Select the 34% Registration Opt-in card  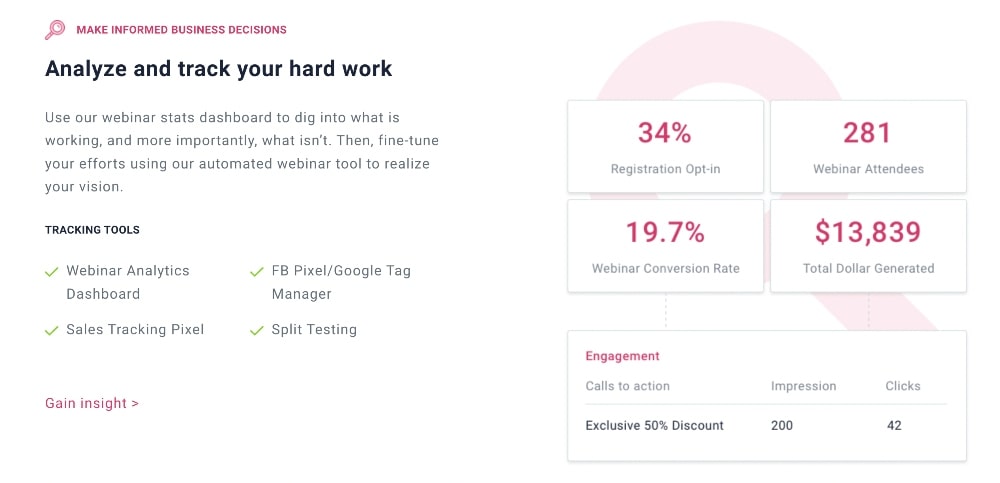pyautogui.click(x=665, y=146)
